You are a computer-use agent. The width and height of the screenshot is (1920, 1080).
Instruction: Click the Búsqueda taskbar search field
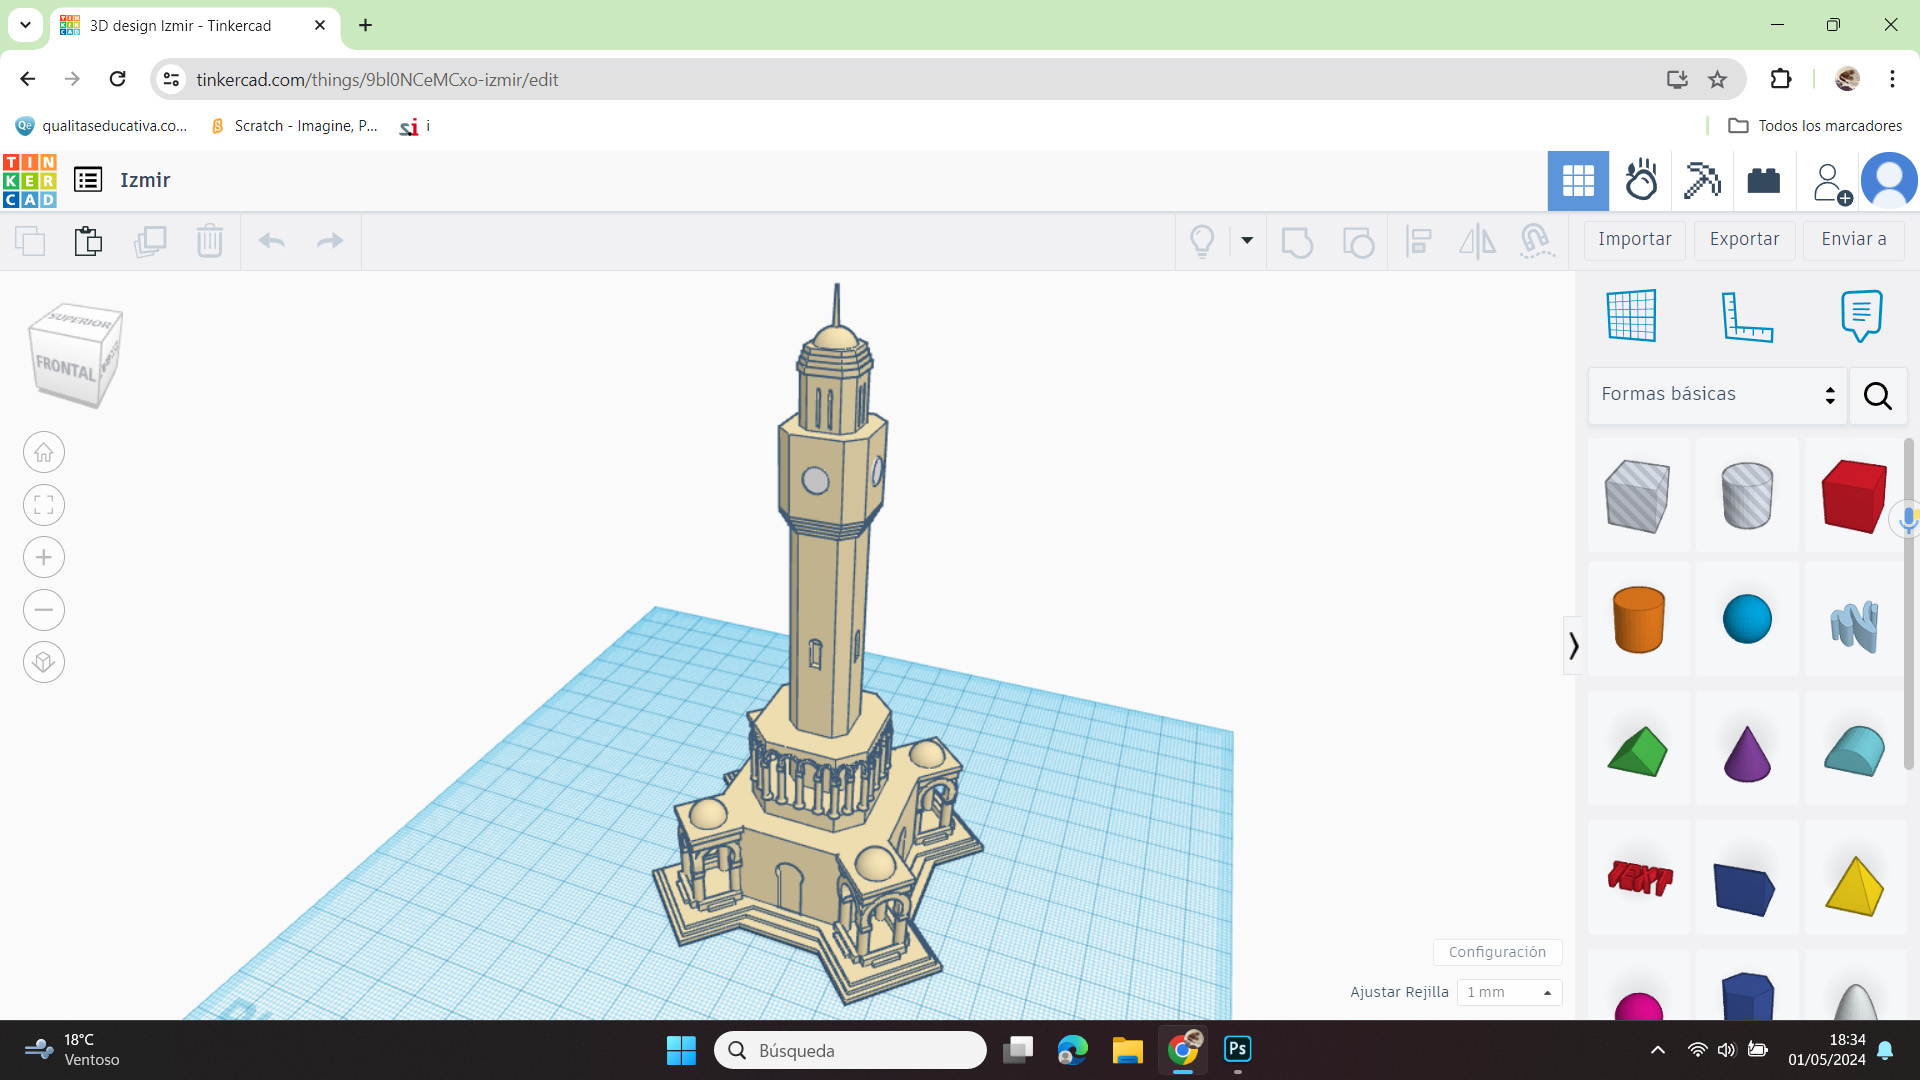click(x=850, y=1050)
